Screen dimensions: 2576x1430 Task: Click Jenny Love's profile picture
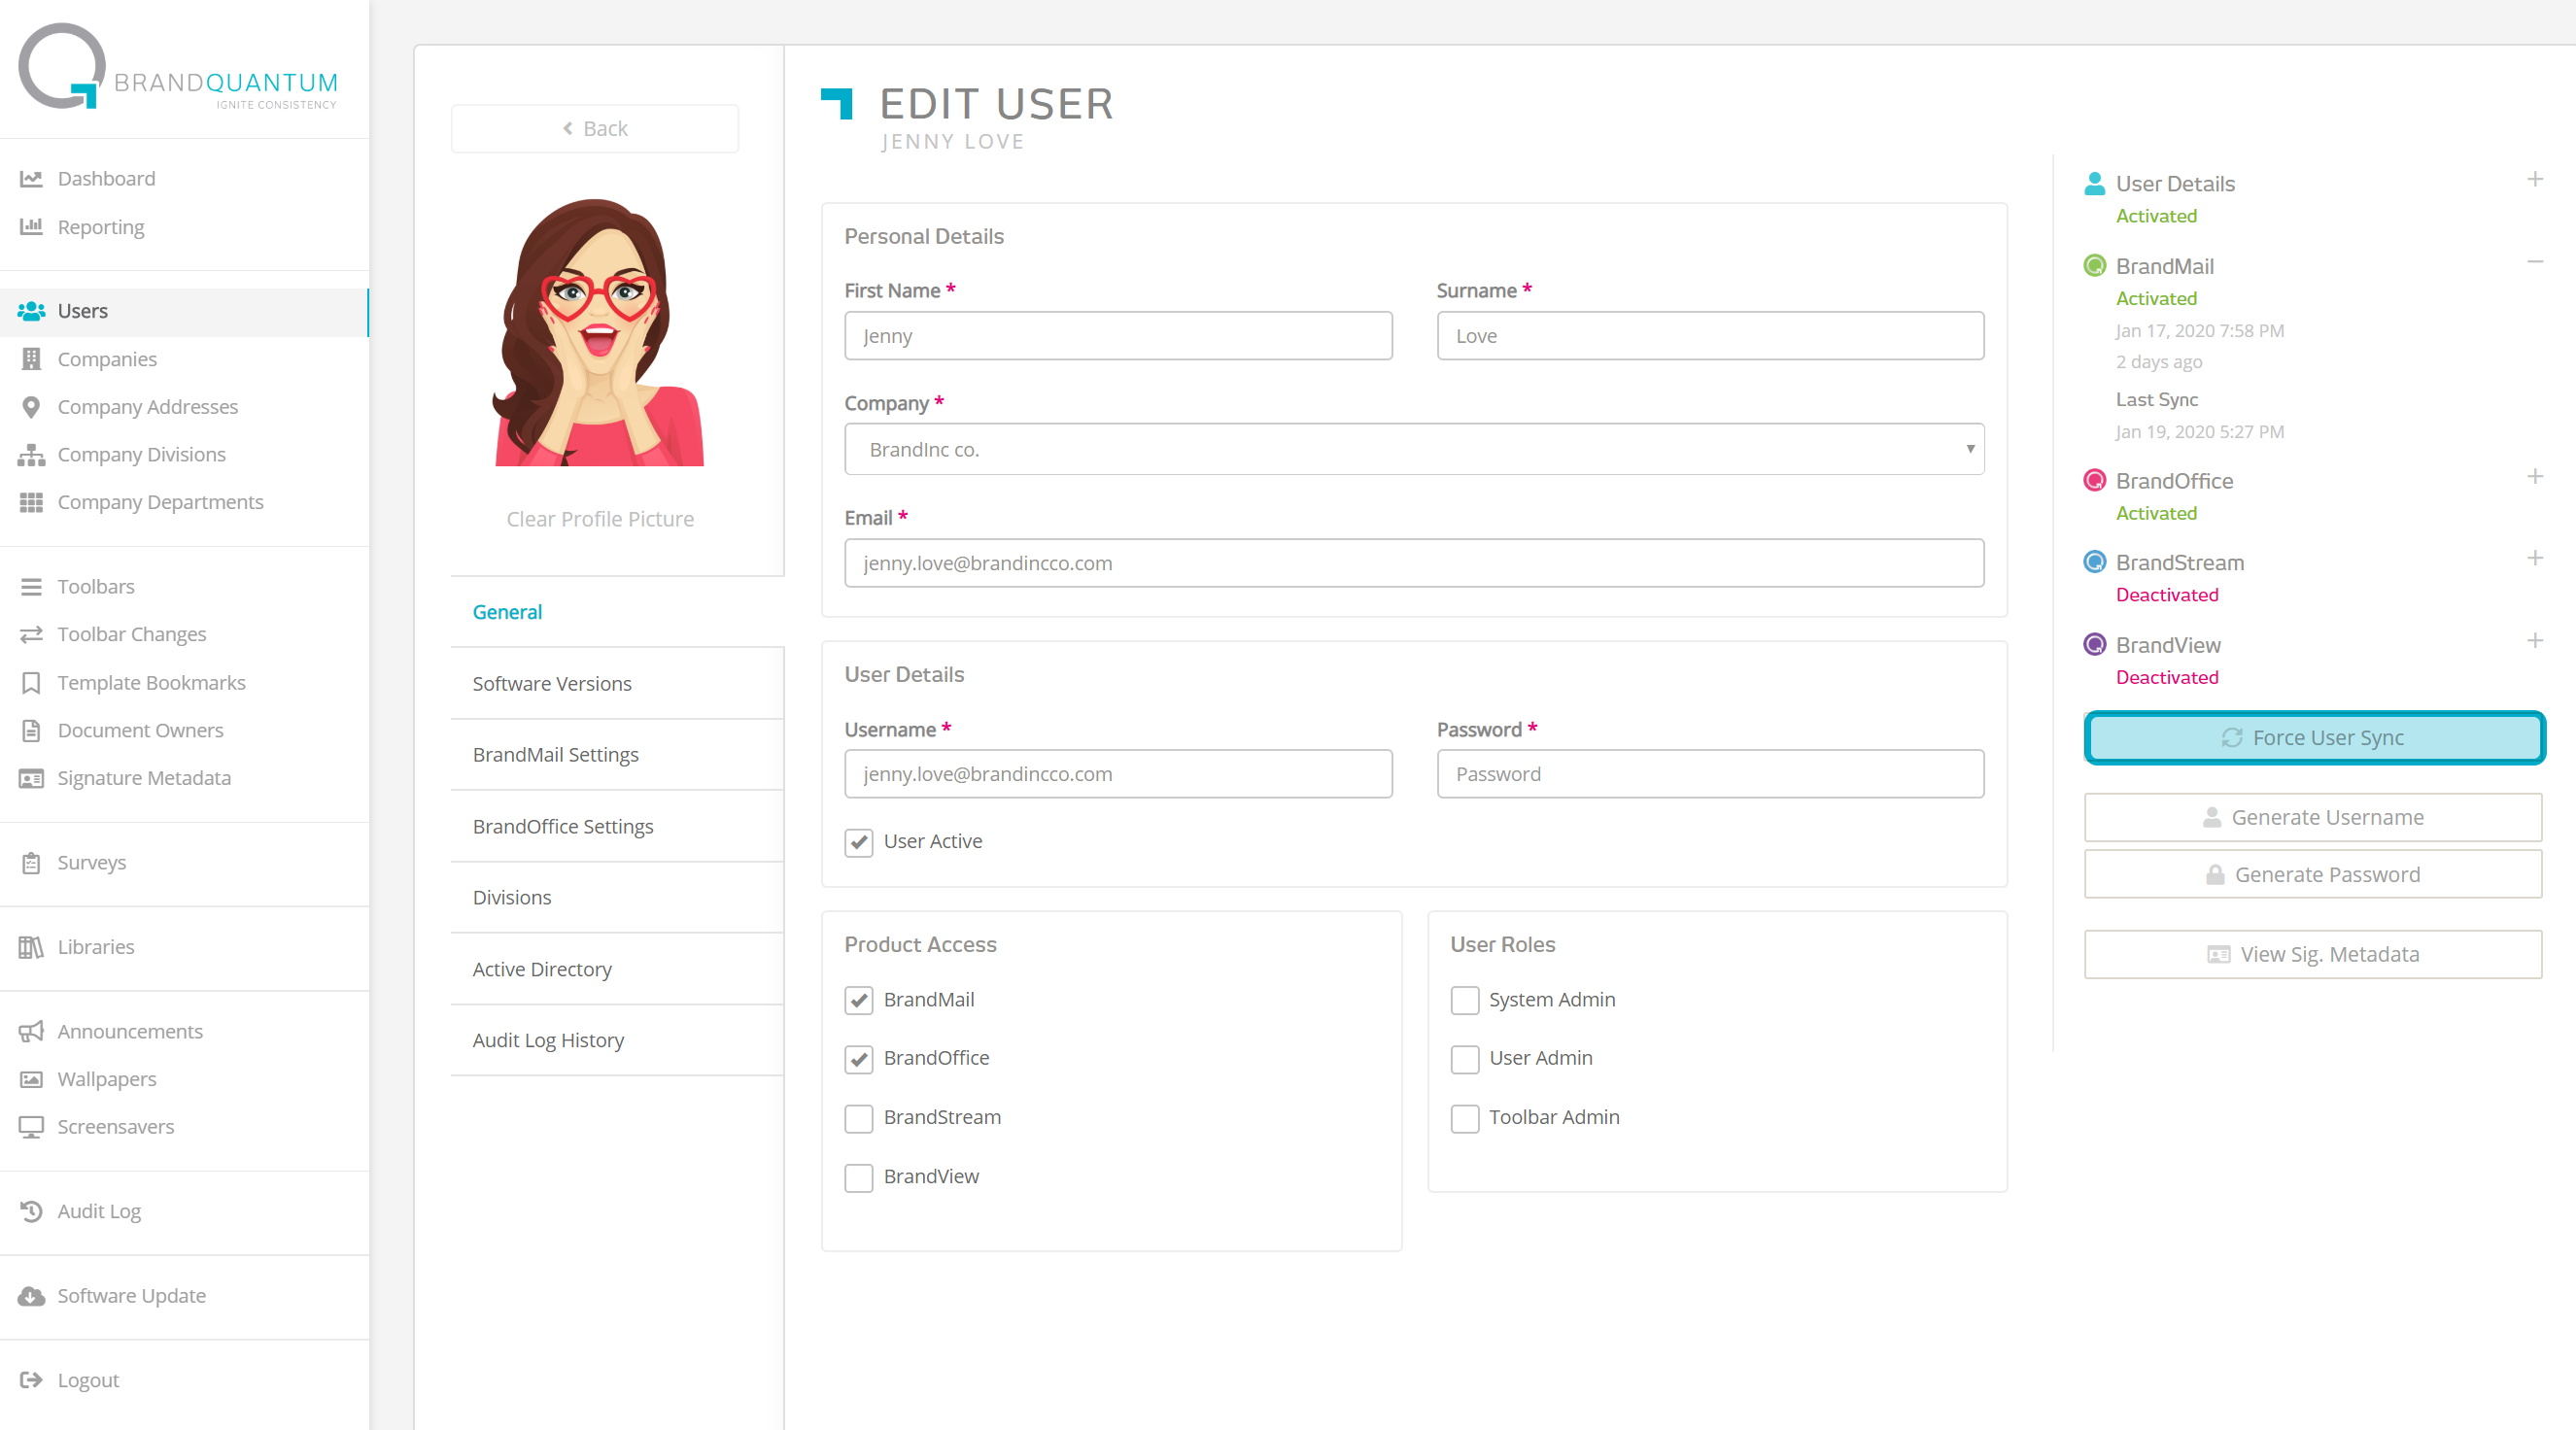pyautogui.click(x=599, y=332)
